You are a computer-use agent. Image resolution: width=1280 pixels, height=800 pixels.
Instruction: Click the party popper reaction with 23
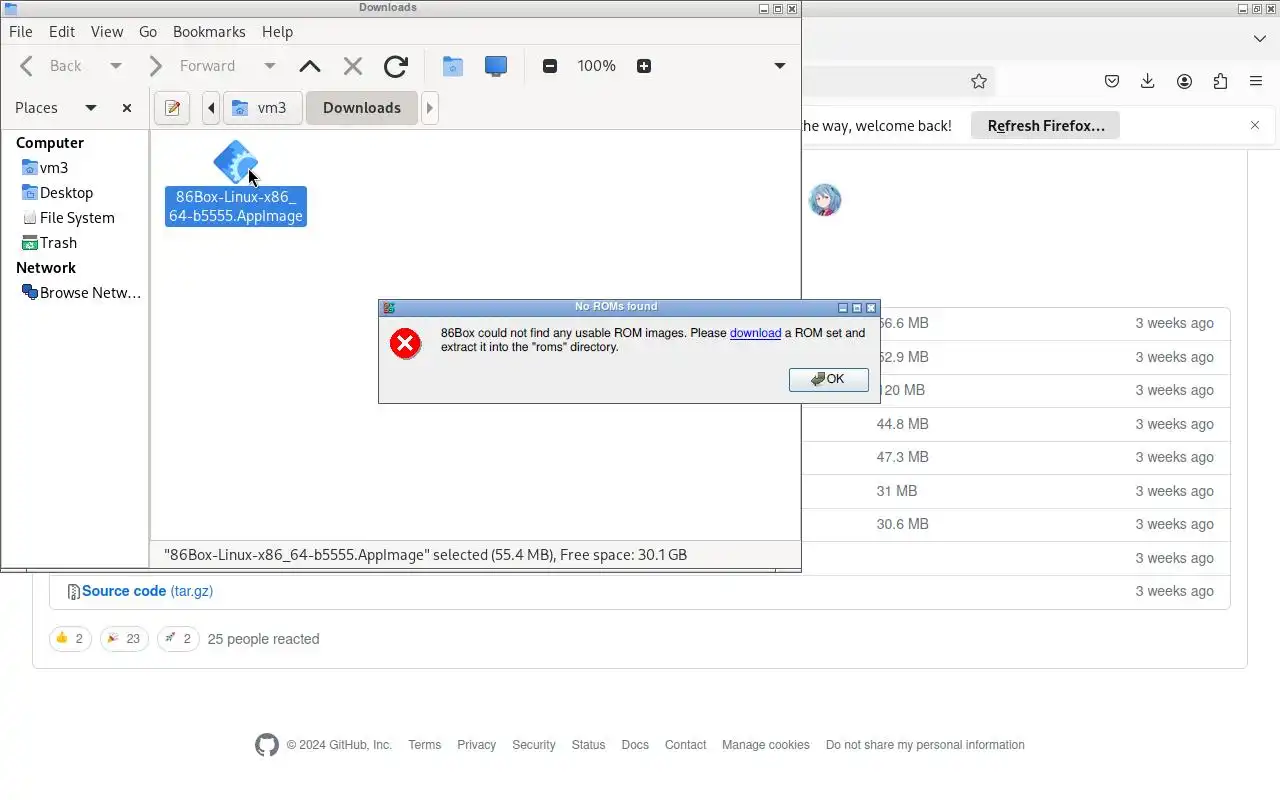124,639
